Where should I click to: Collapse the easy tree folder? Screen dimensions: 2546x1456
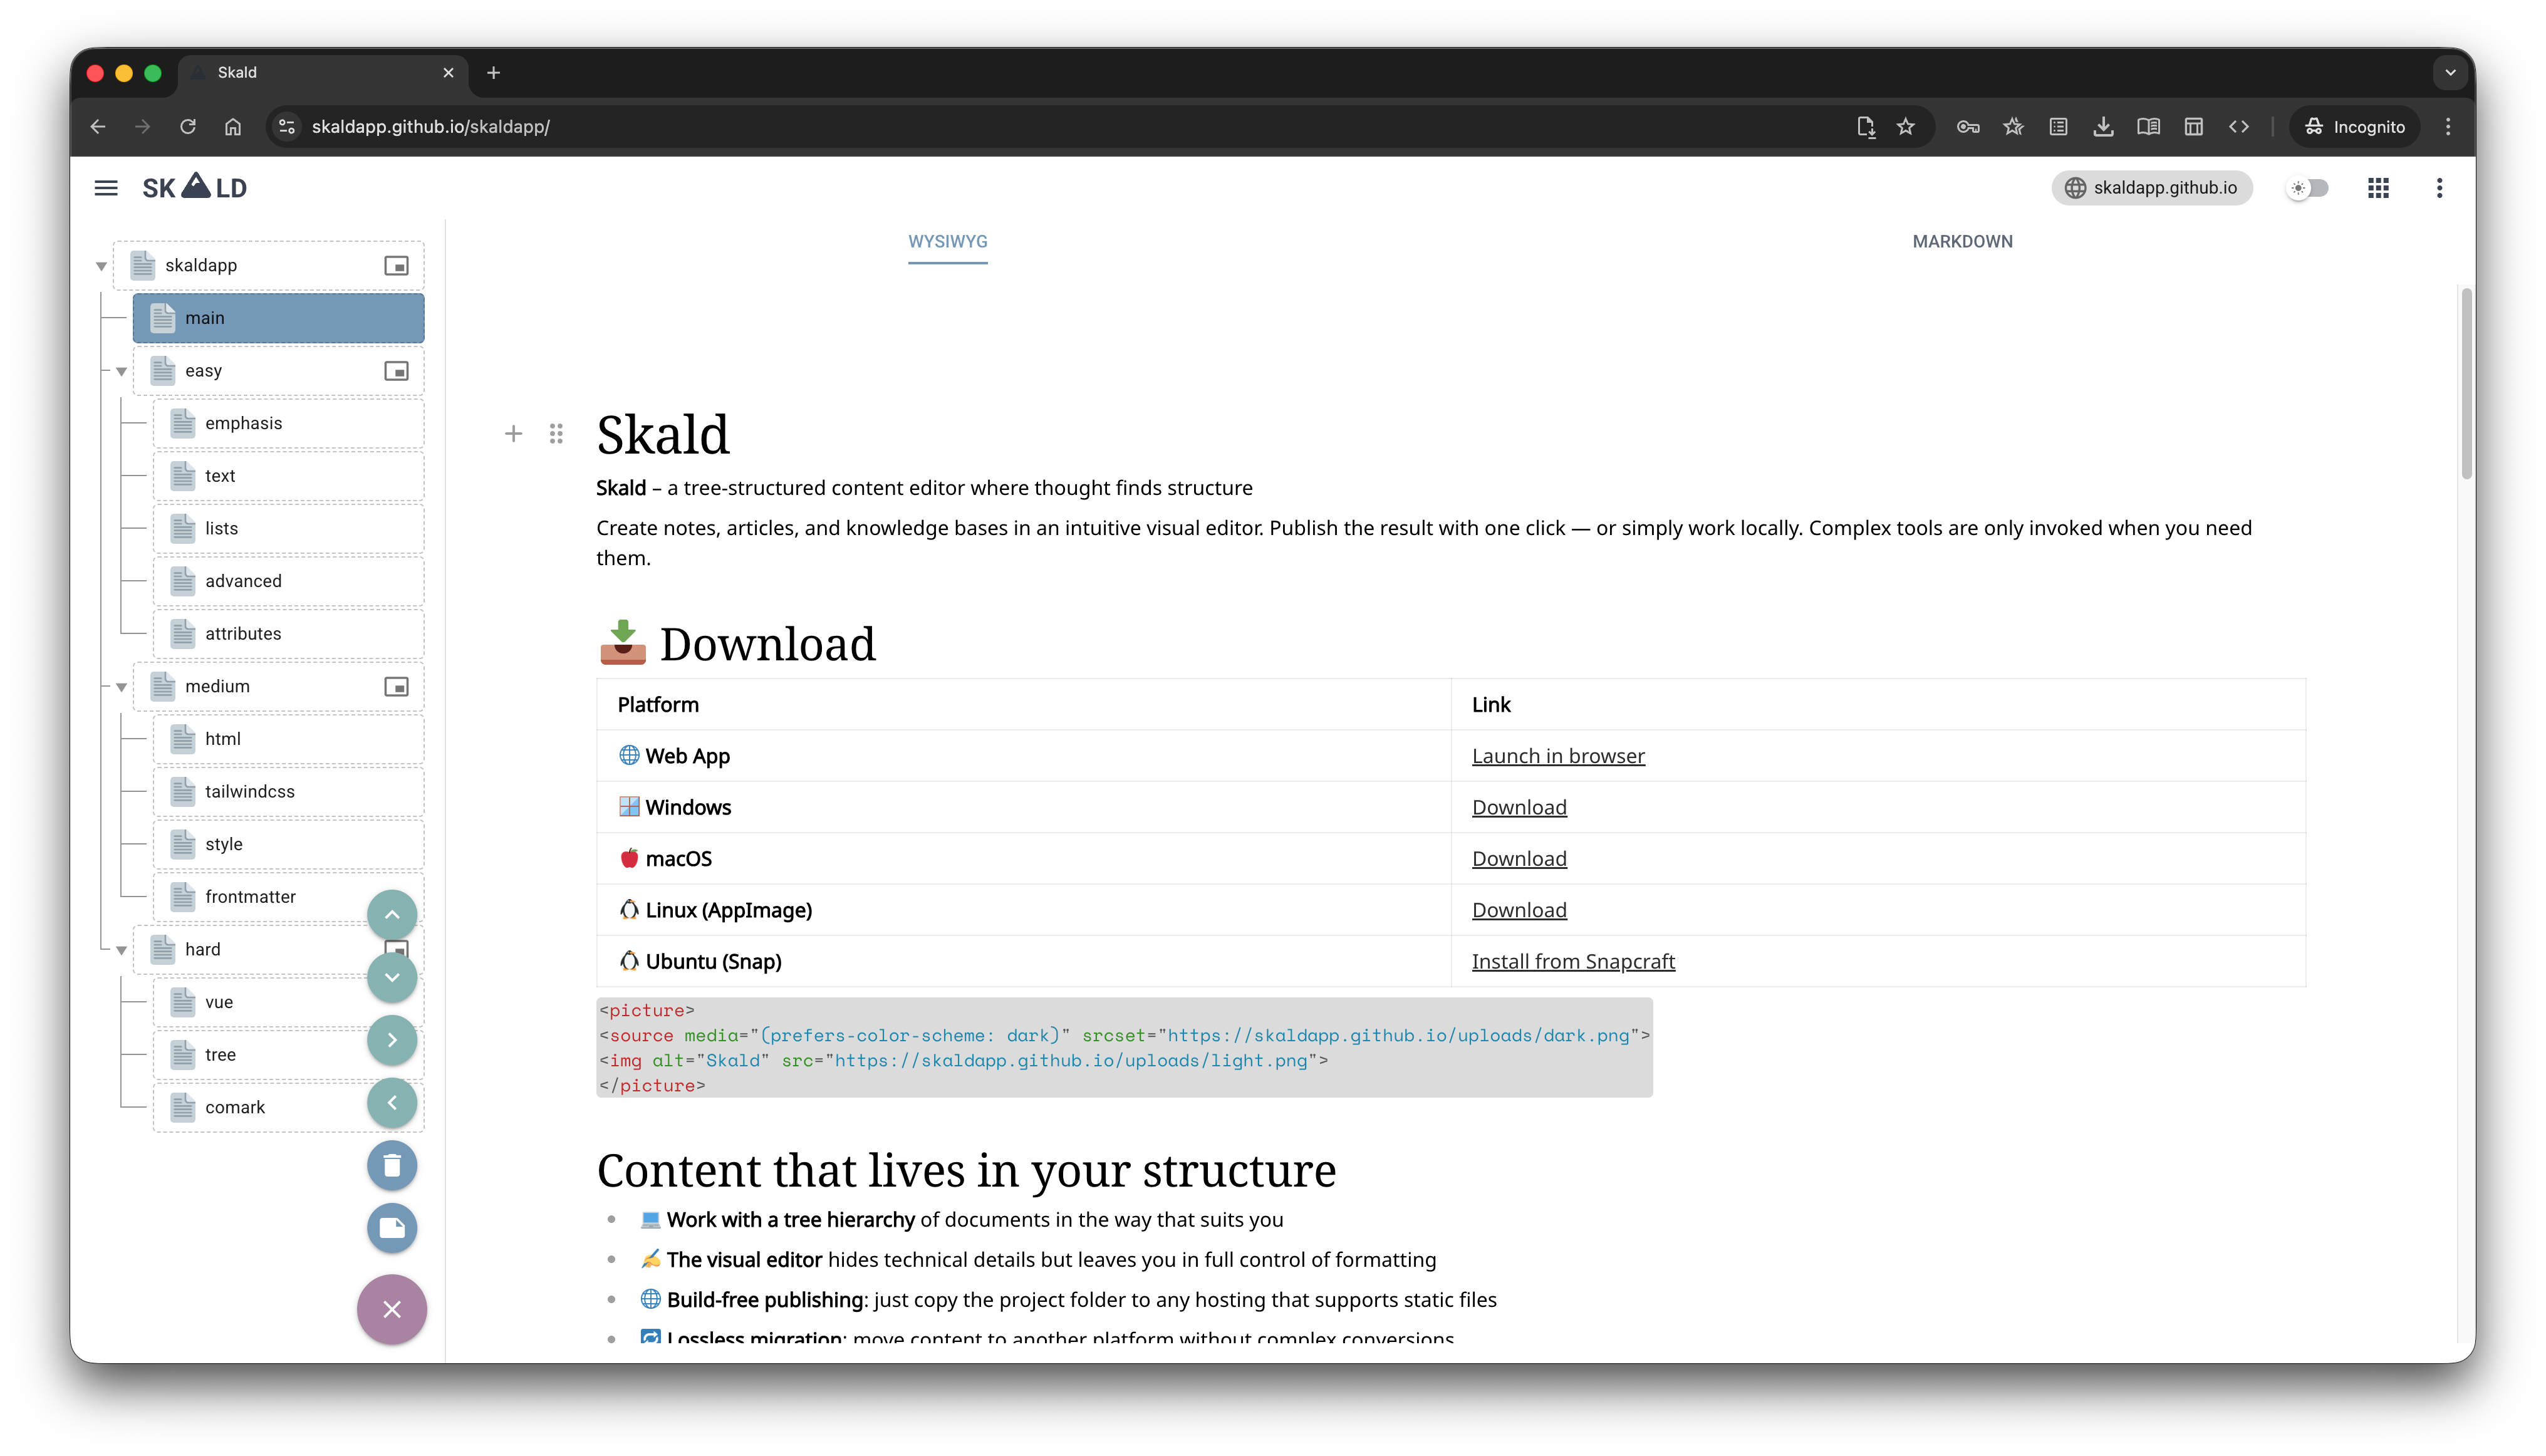point(121,371)
